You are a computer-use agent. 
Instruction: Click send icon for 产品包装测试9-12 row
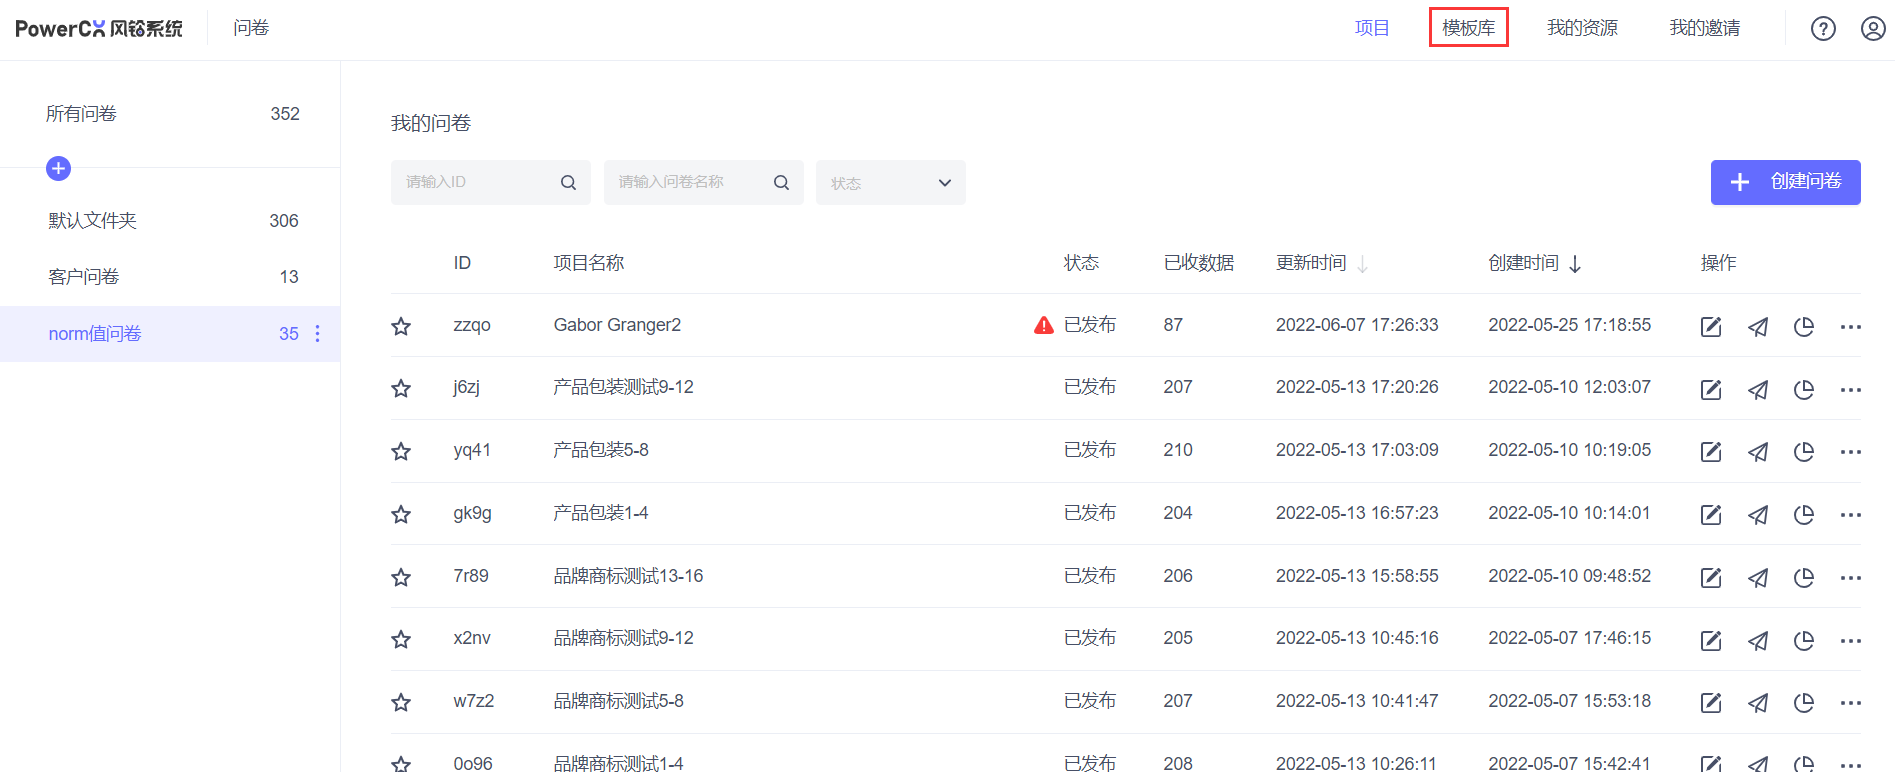point(1757,390)
